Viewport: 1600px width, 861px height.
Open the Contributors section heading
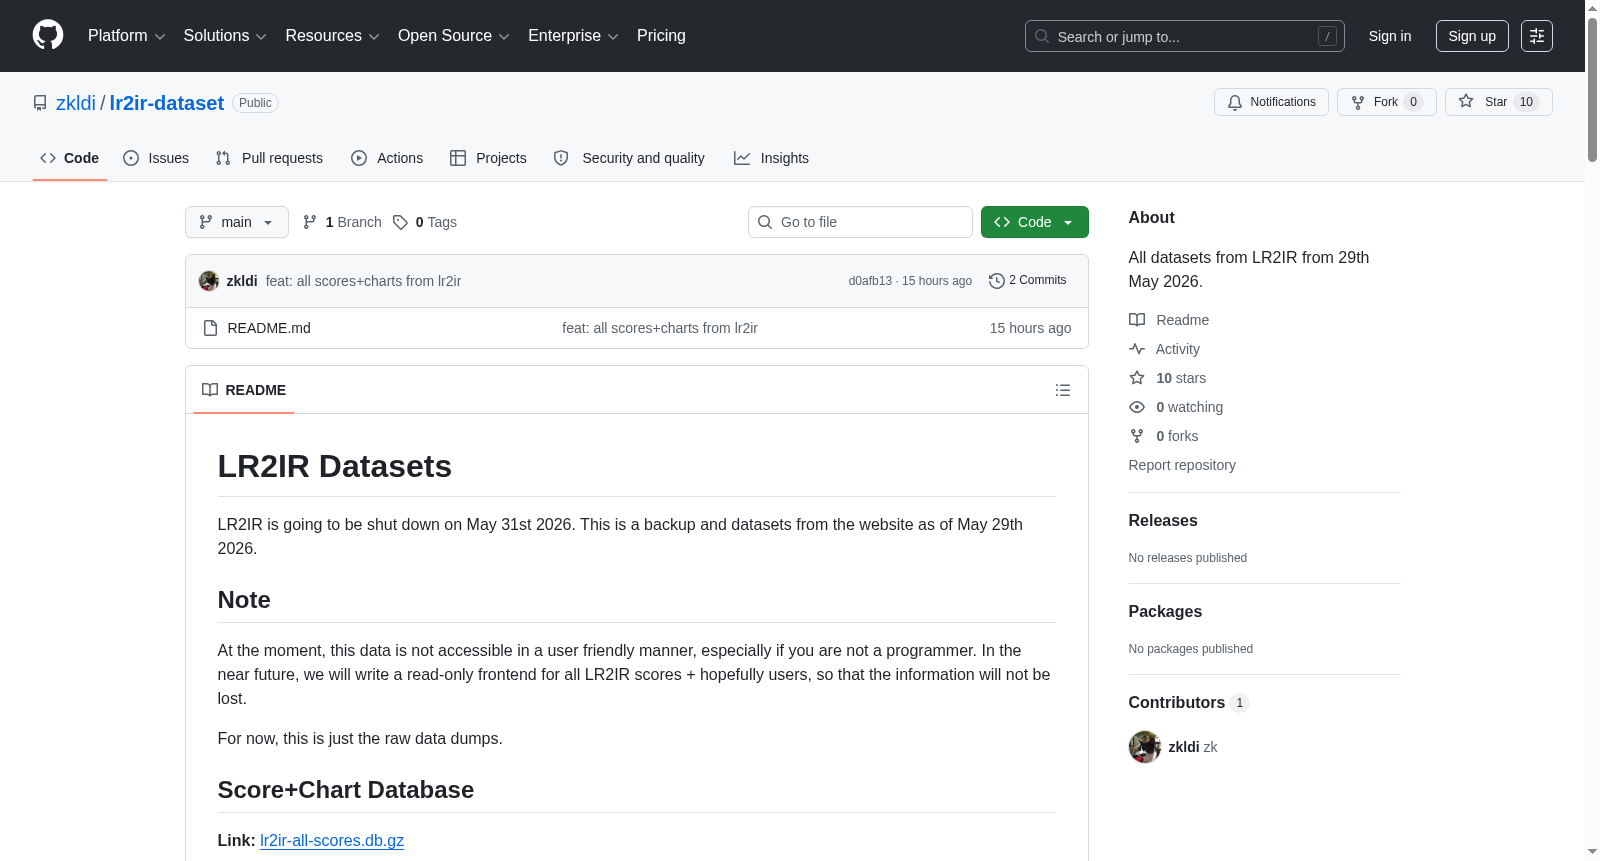[x=1188, y=702]
